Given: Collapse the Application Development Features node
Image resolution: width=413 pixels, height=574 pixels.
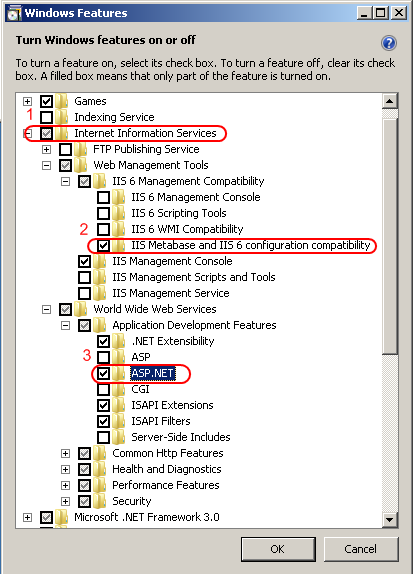Looking at the screenshot, I should [x=66, y=325].
